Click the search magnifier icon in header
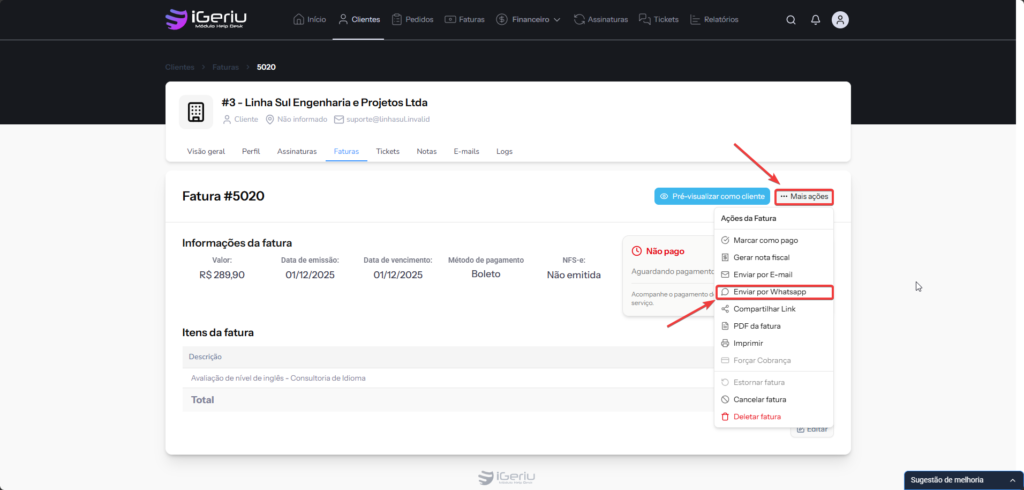1024x490 pixels. point(791,19)
